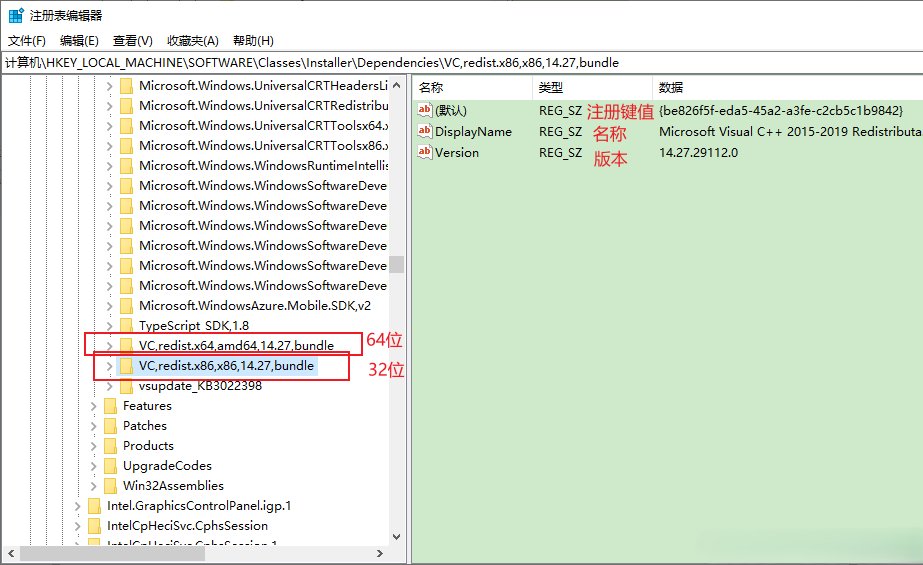Click folder icon of Microsoft.Windows.UniversalCRTHeadersLi
Image resolution: width=923 pixels, height=565 pixels.
click(126, 87)
